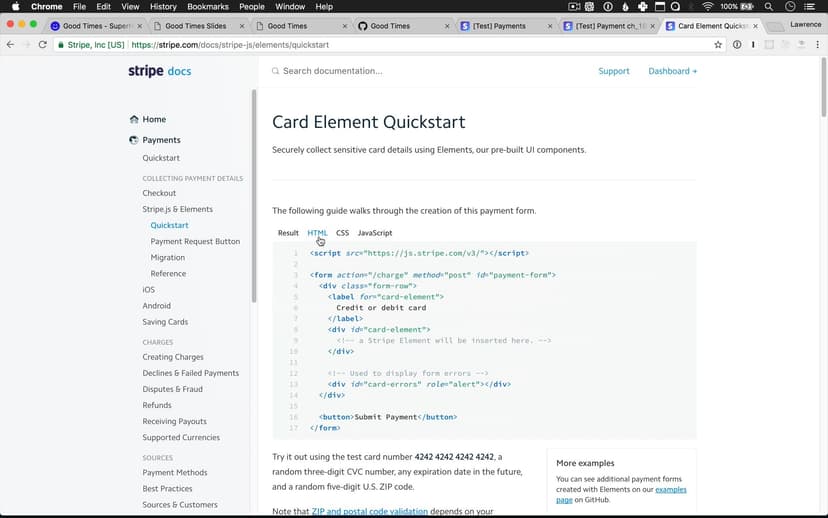Open the Bookmarks menu

[207, 7]
